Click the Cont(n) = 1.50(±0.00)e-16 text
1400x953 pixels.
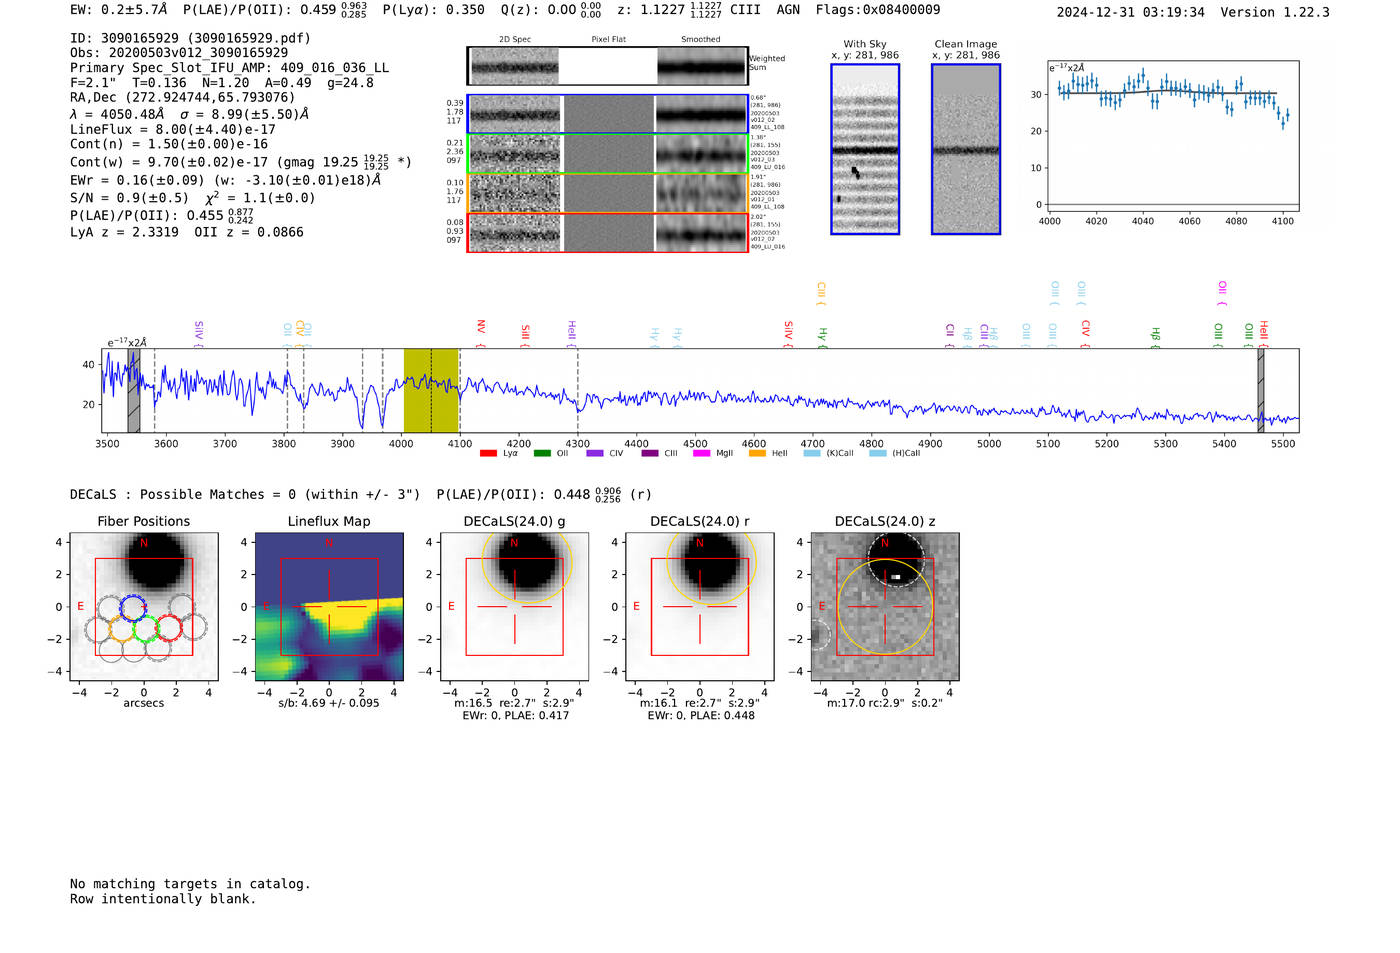169,144
